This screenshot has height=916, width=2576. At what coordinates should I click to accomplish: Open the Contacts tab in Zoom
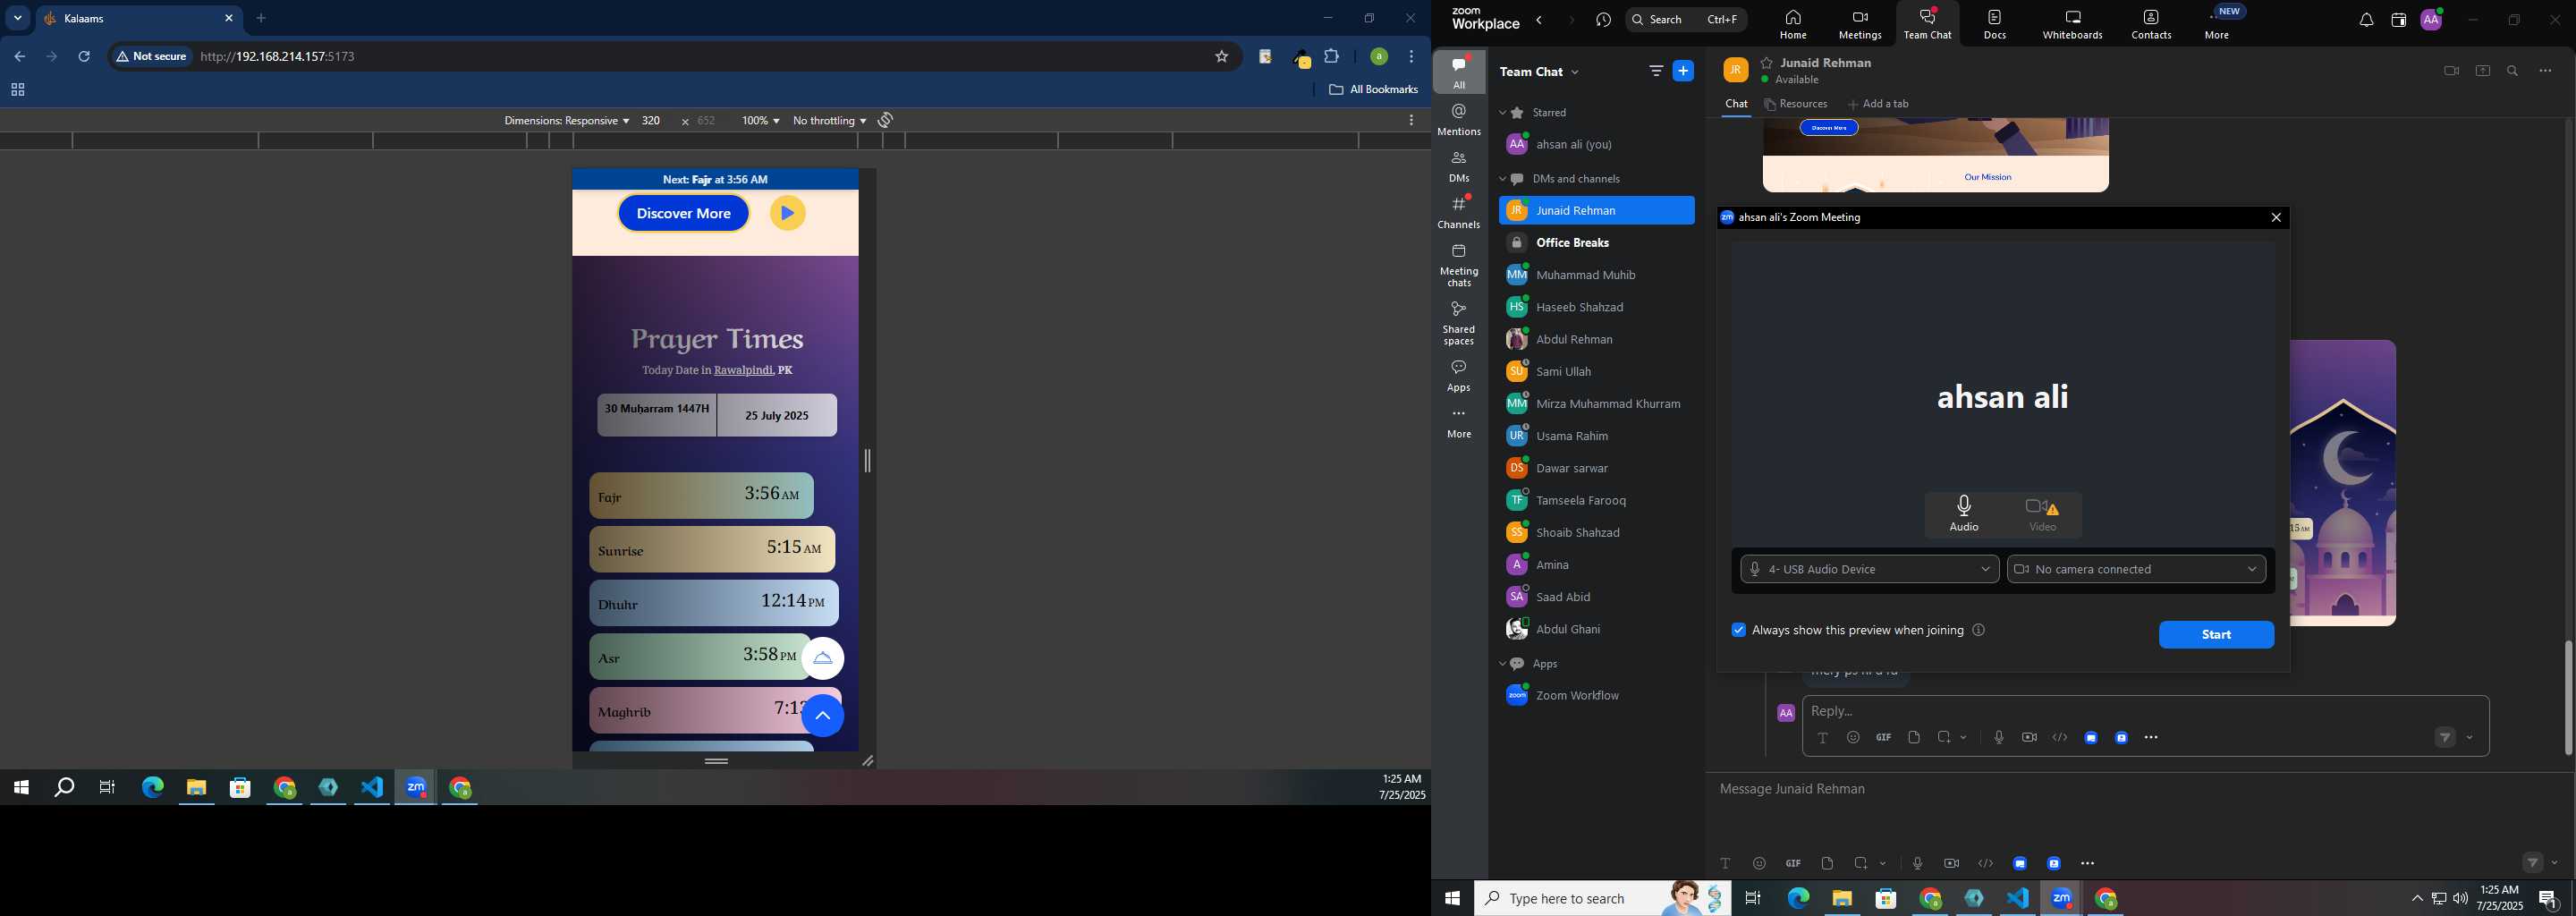[x=2150, y=24]
